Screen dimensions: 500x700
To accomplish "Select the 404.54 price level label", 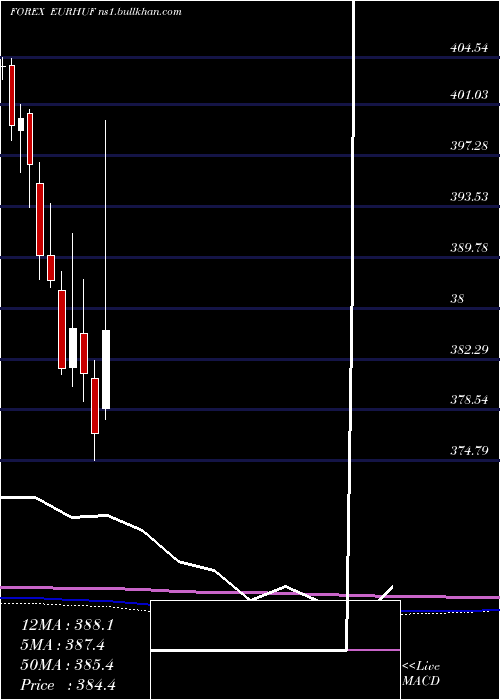I will [468, 47].
